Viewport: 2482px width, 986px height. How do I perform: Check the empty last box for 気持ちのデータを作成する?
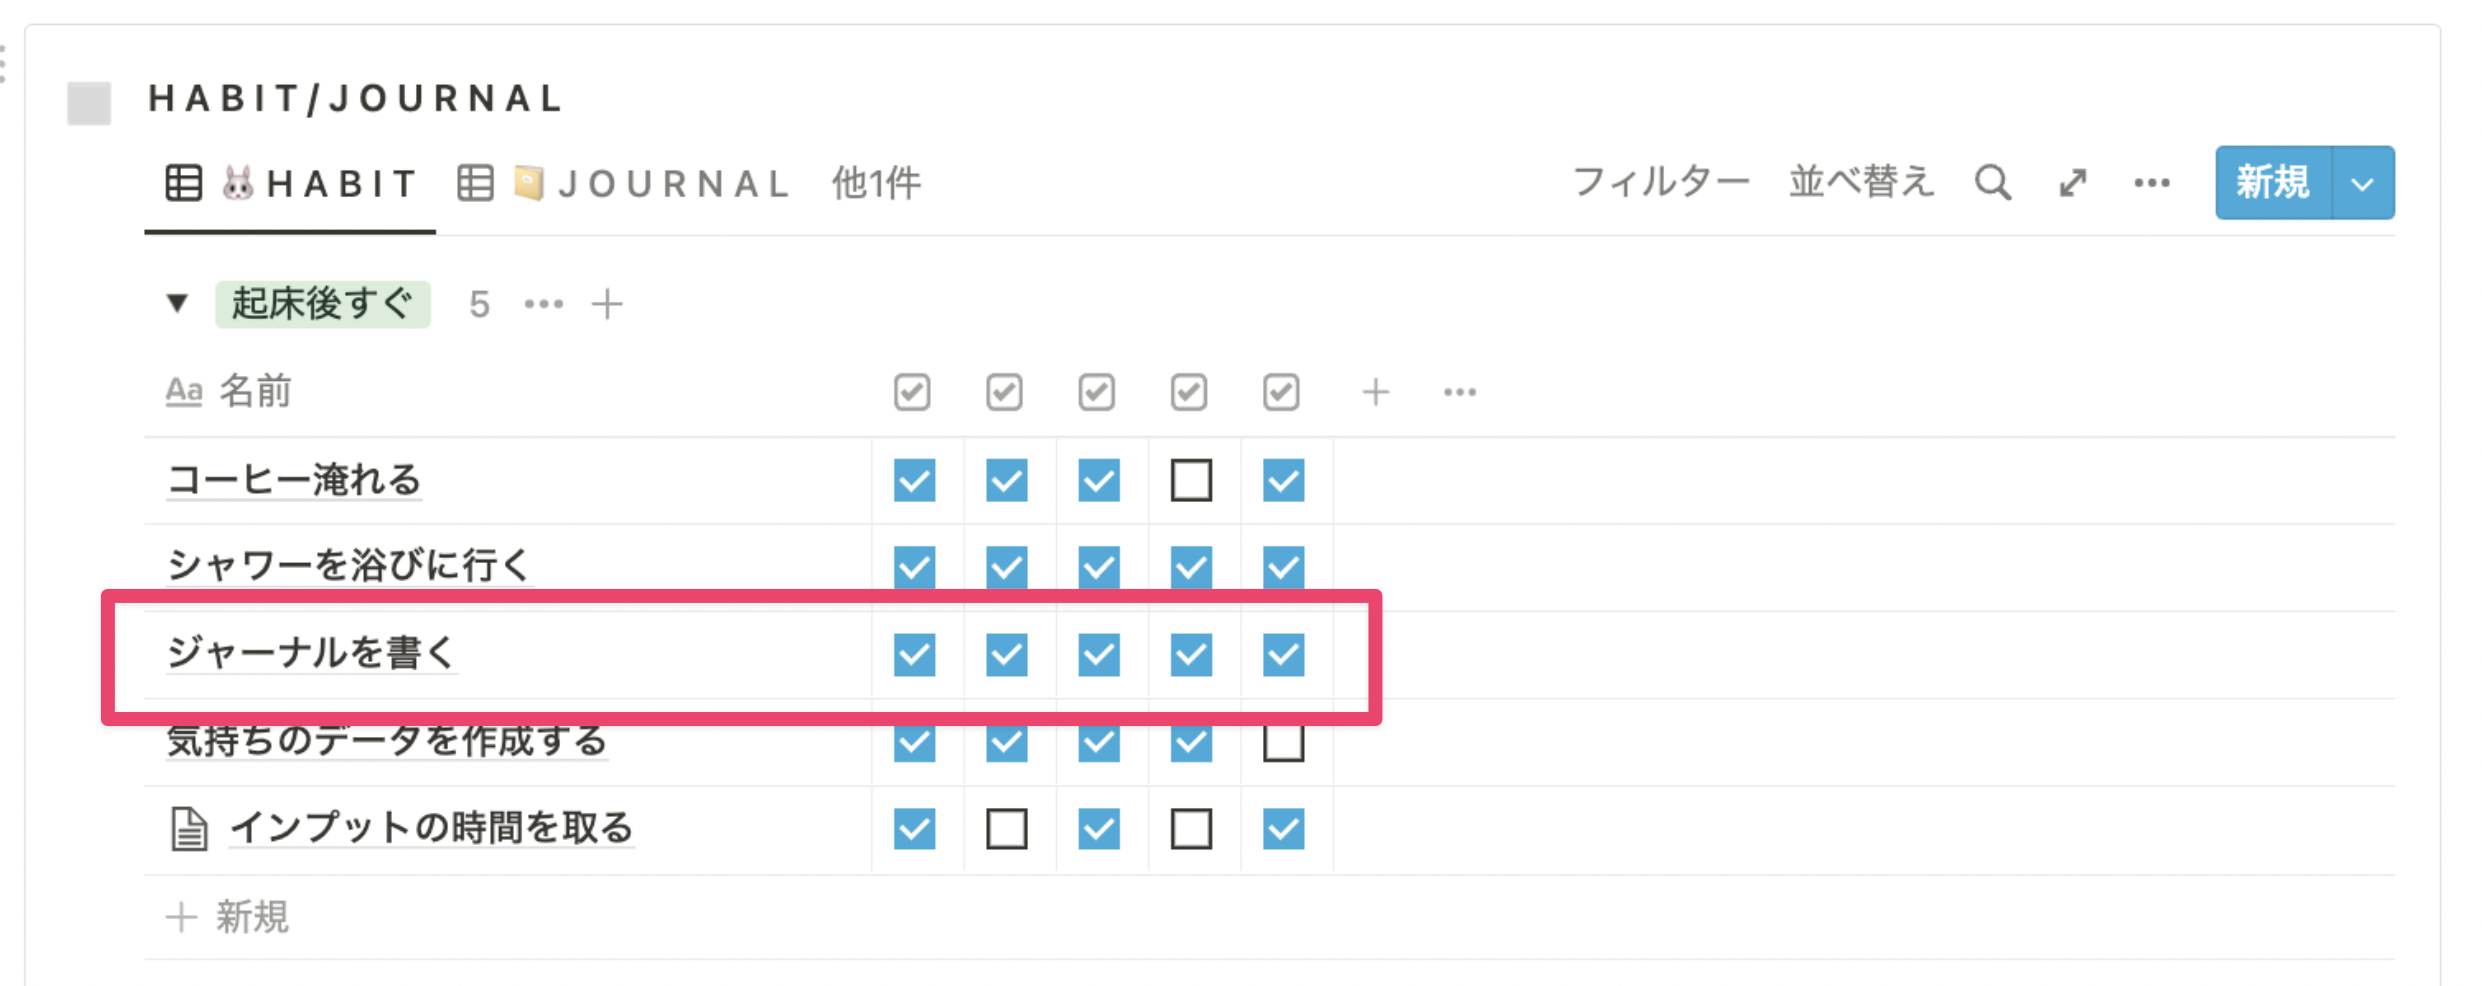pos(1283,743)
